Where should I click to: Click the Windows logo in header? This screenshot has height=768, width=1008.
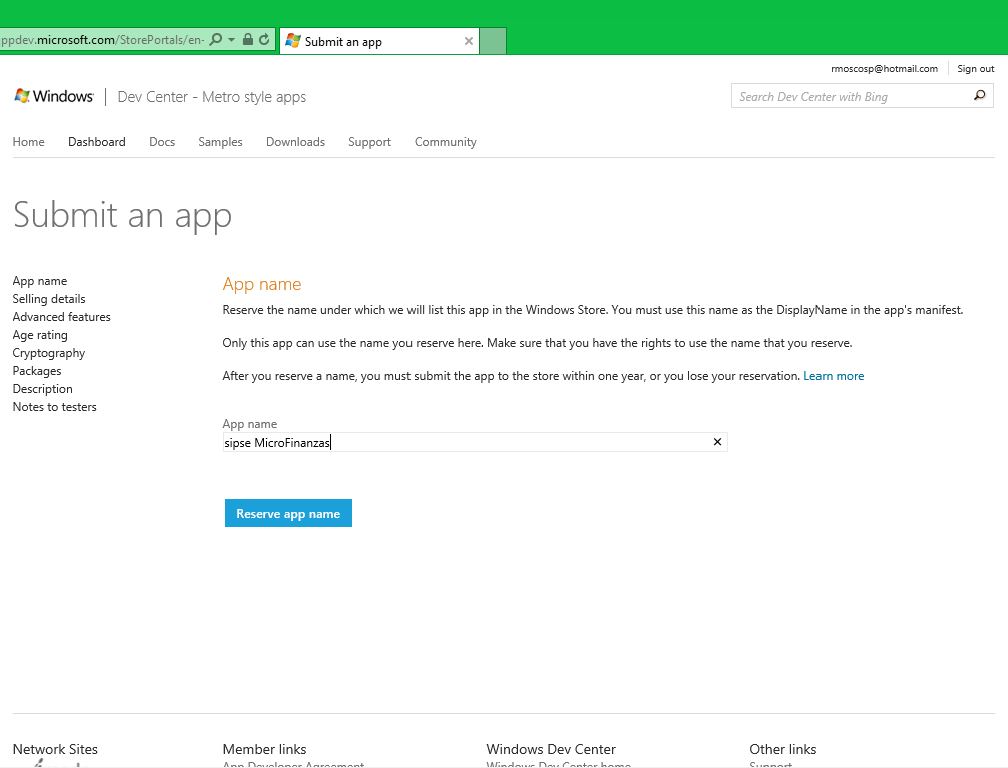54,96
